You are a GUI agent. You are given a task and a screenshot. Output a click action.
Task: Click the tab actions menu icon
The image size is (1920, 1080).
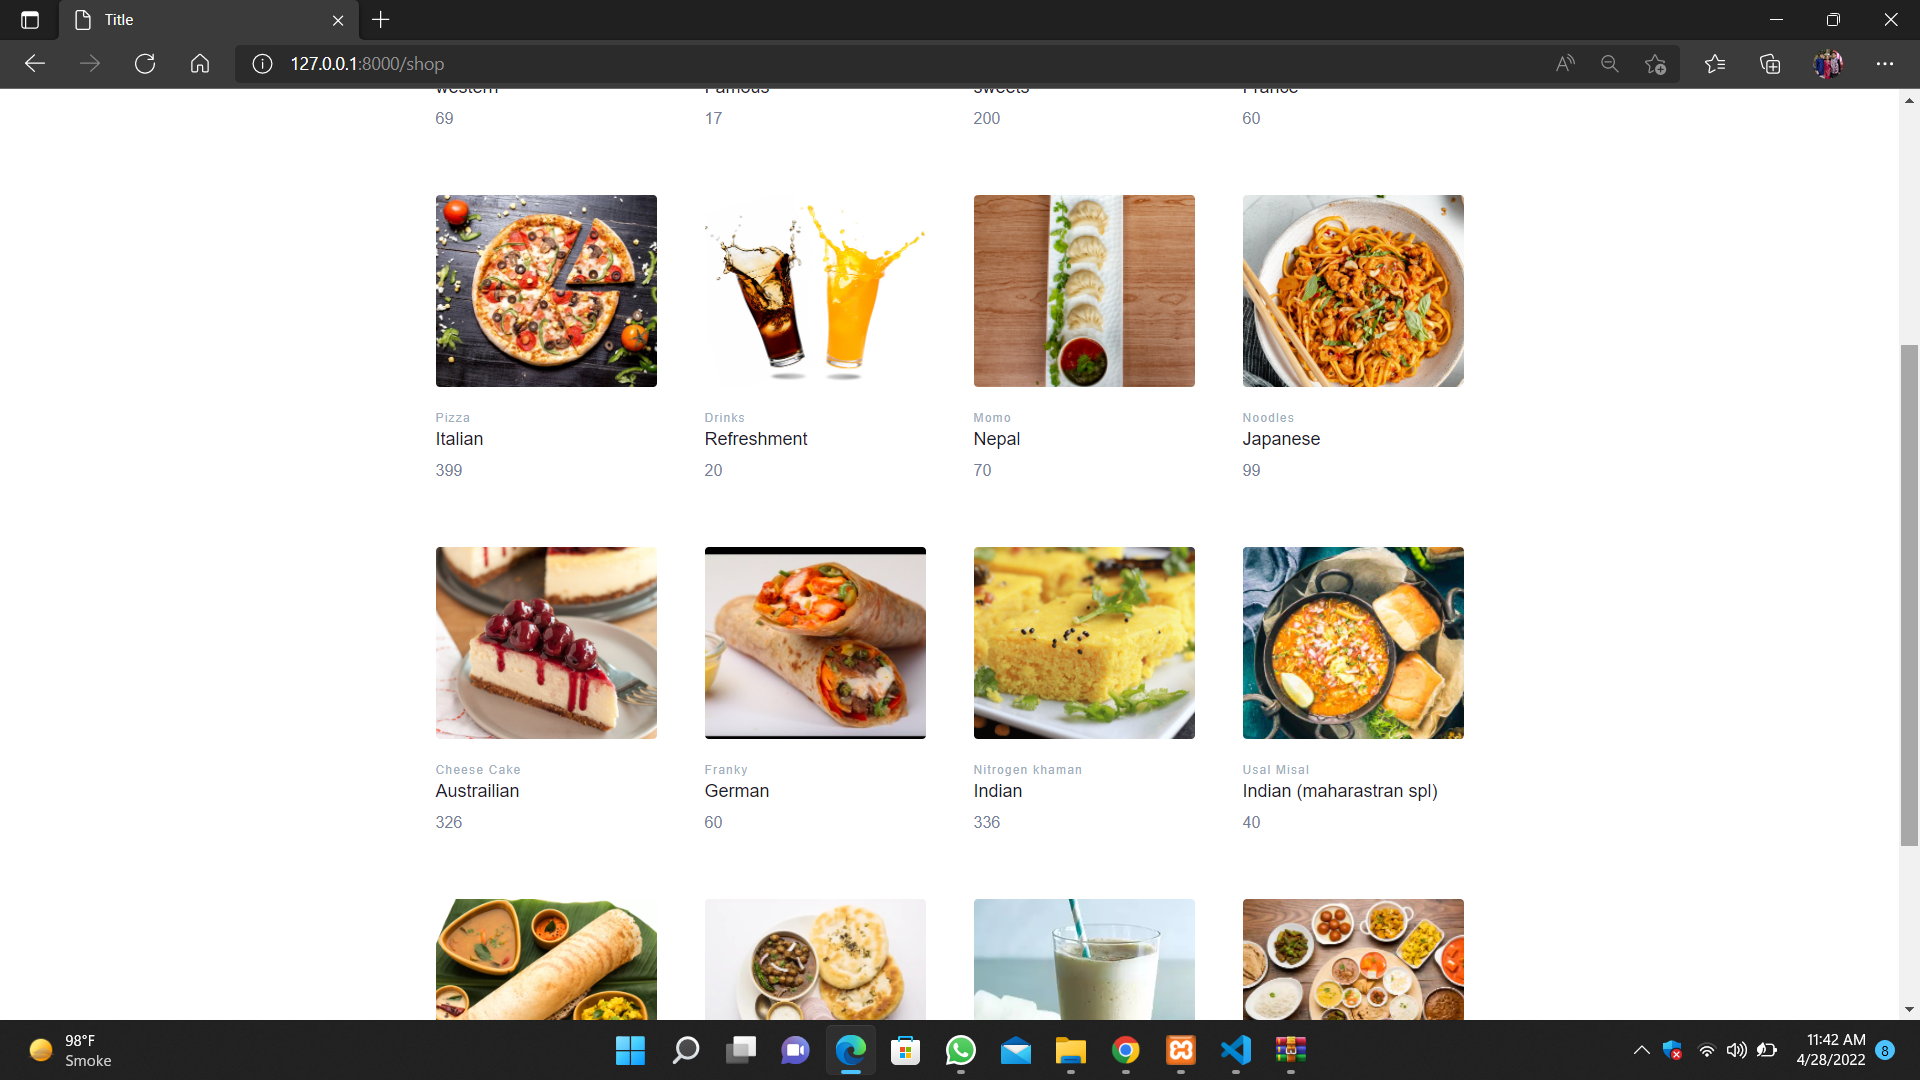pyautogui.click(x=30, y=20)
